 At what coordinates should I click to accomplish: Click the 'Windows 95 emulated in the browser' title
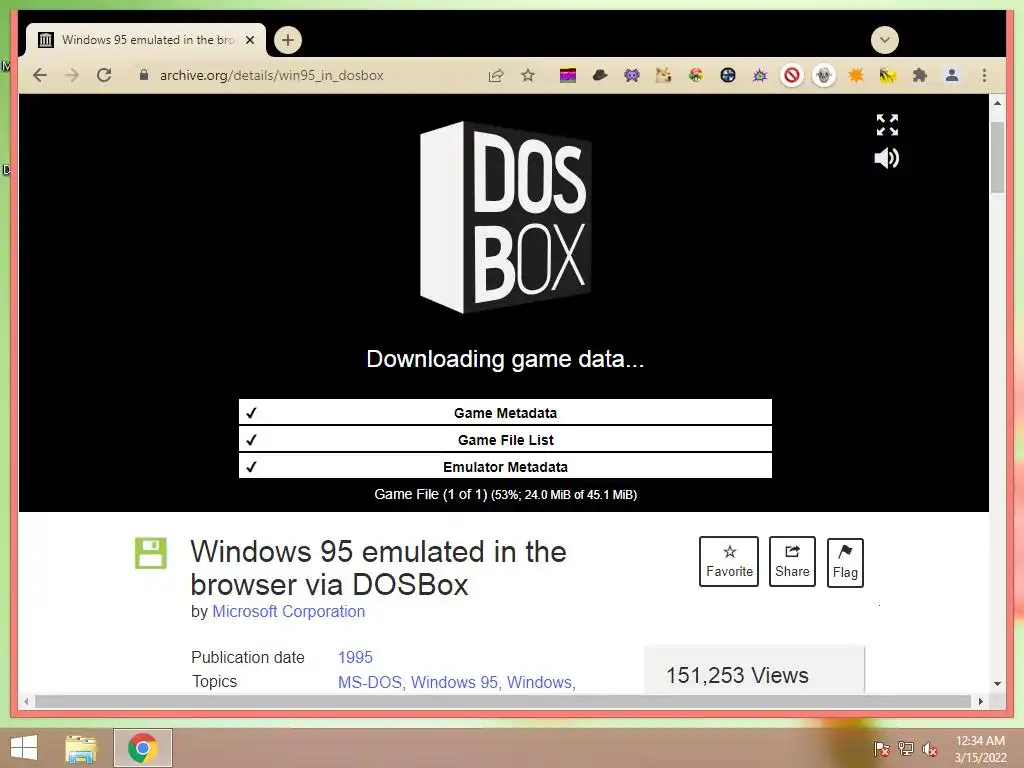coord(378,568)
